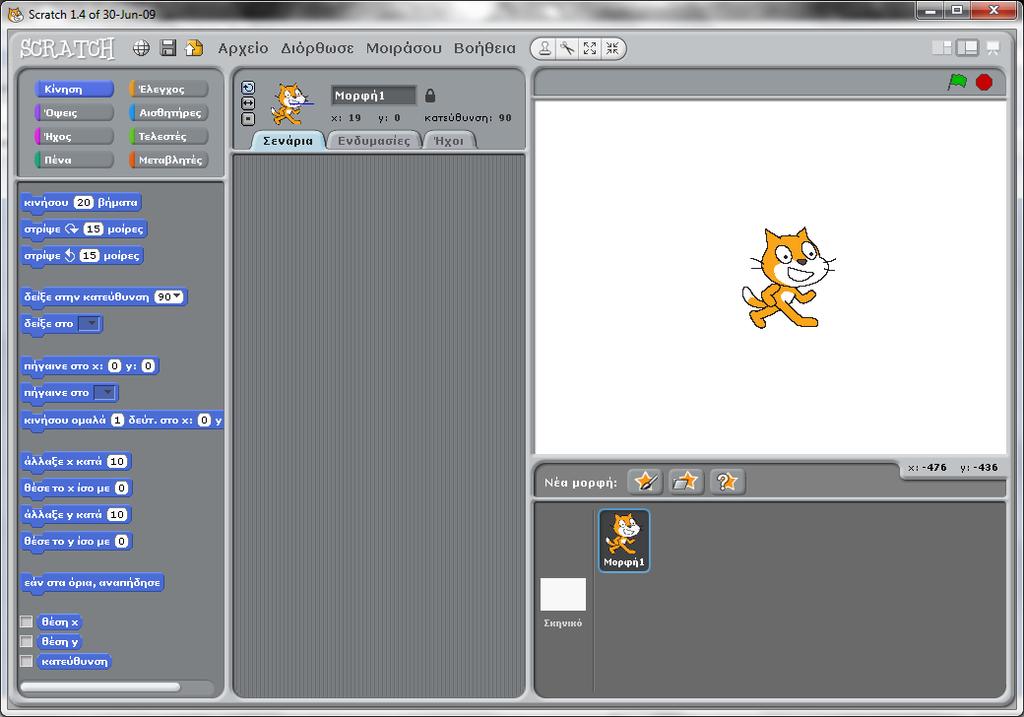Select the duplicate stamp tool

coord(545,48)
